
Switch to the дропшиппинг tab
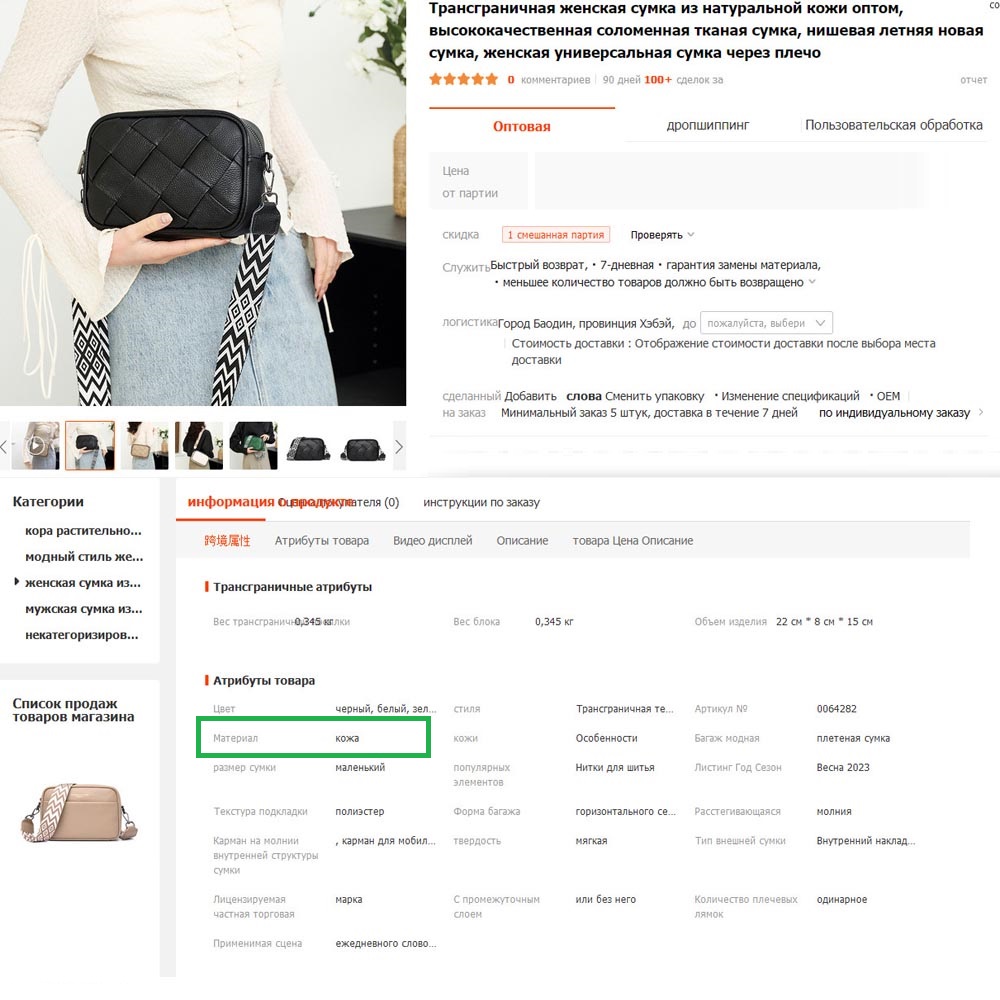tap(707, 125)
